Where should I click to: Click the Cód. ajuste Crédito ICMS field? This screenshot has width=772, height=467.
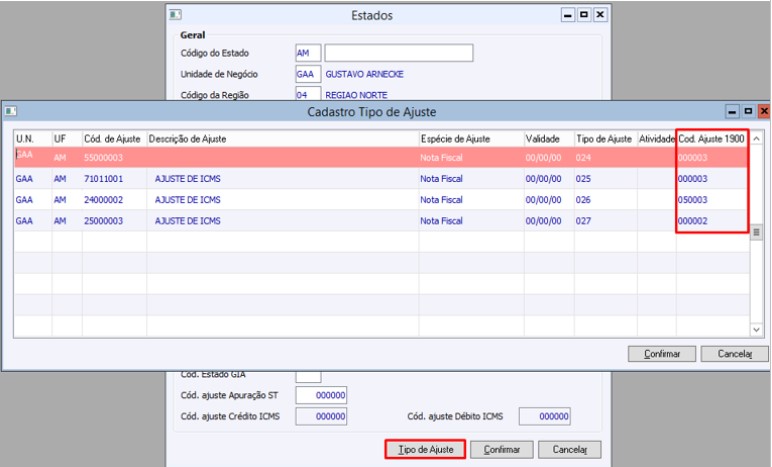[x=321, y=416]
